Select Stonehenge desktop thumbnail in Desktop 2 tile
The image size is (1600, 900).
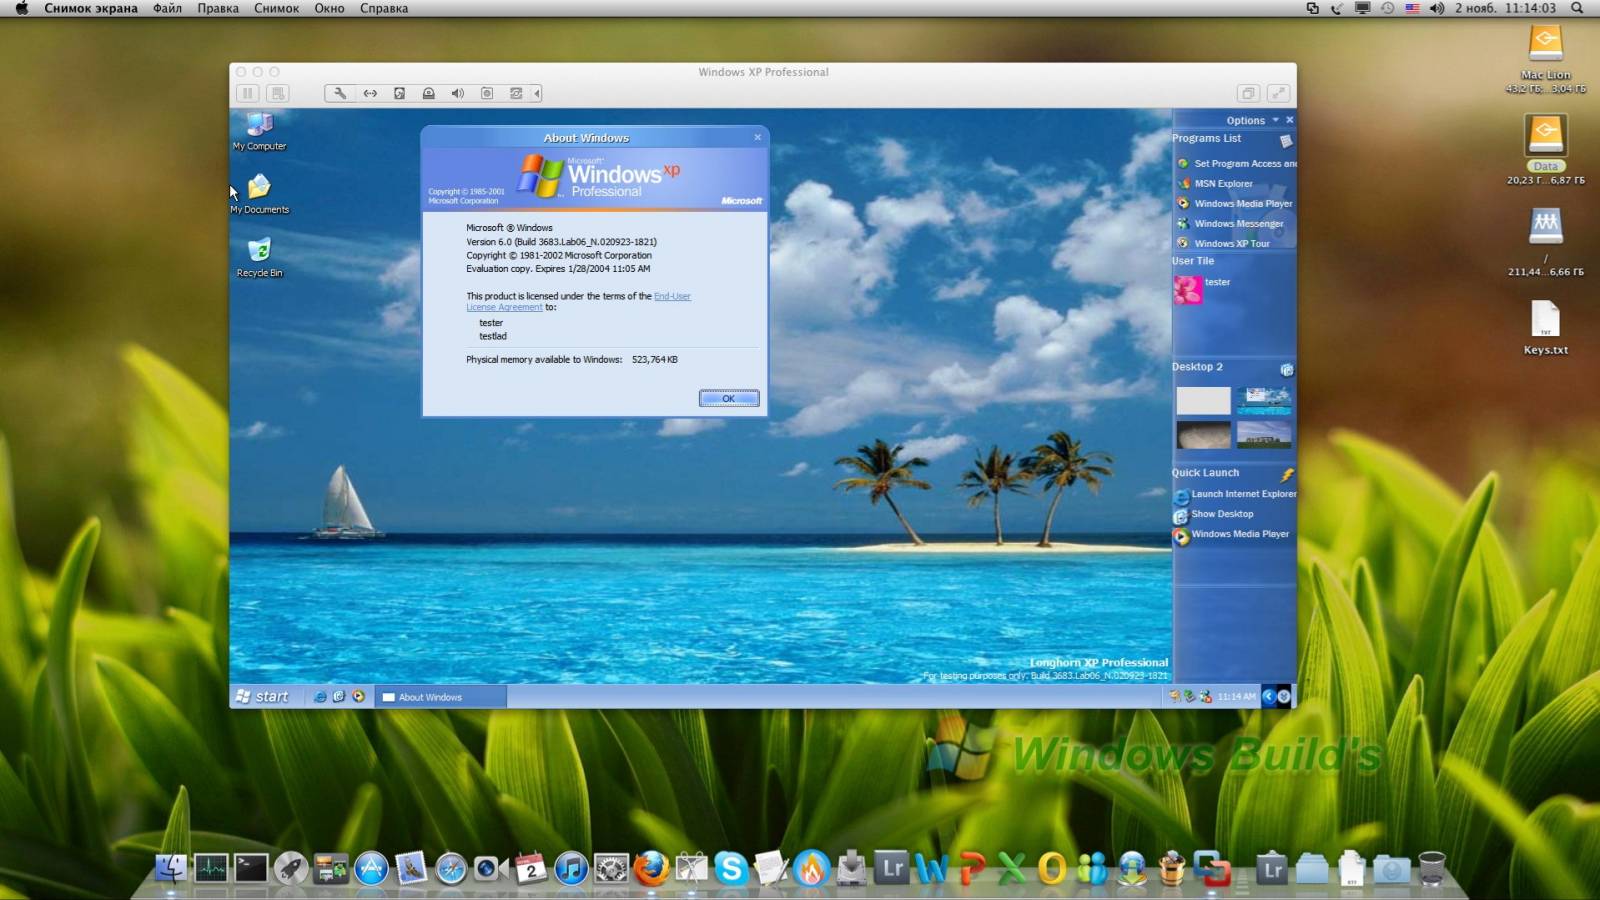[x=1264, y=434]
